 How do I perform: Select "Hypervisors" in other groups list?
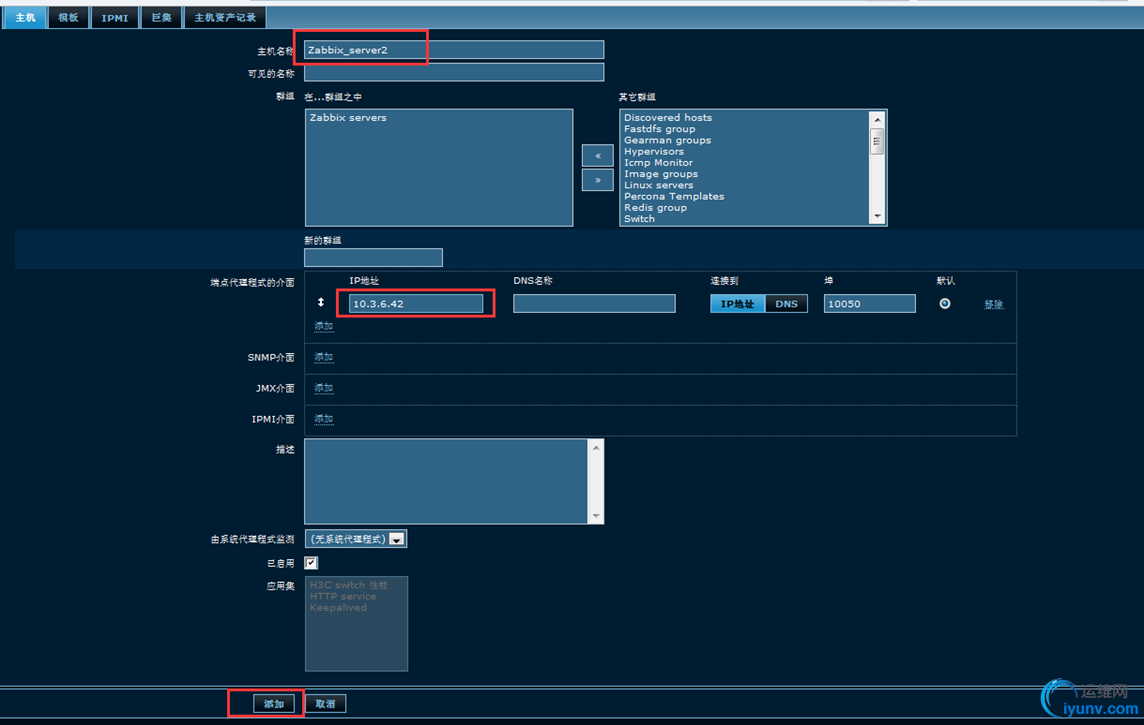[654, 152]
